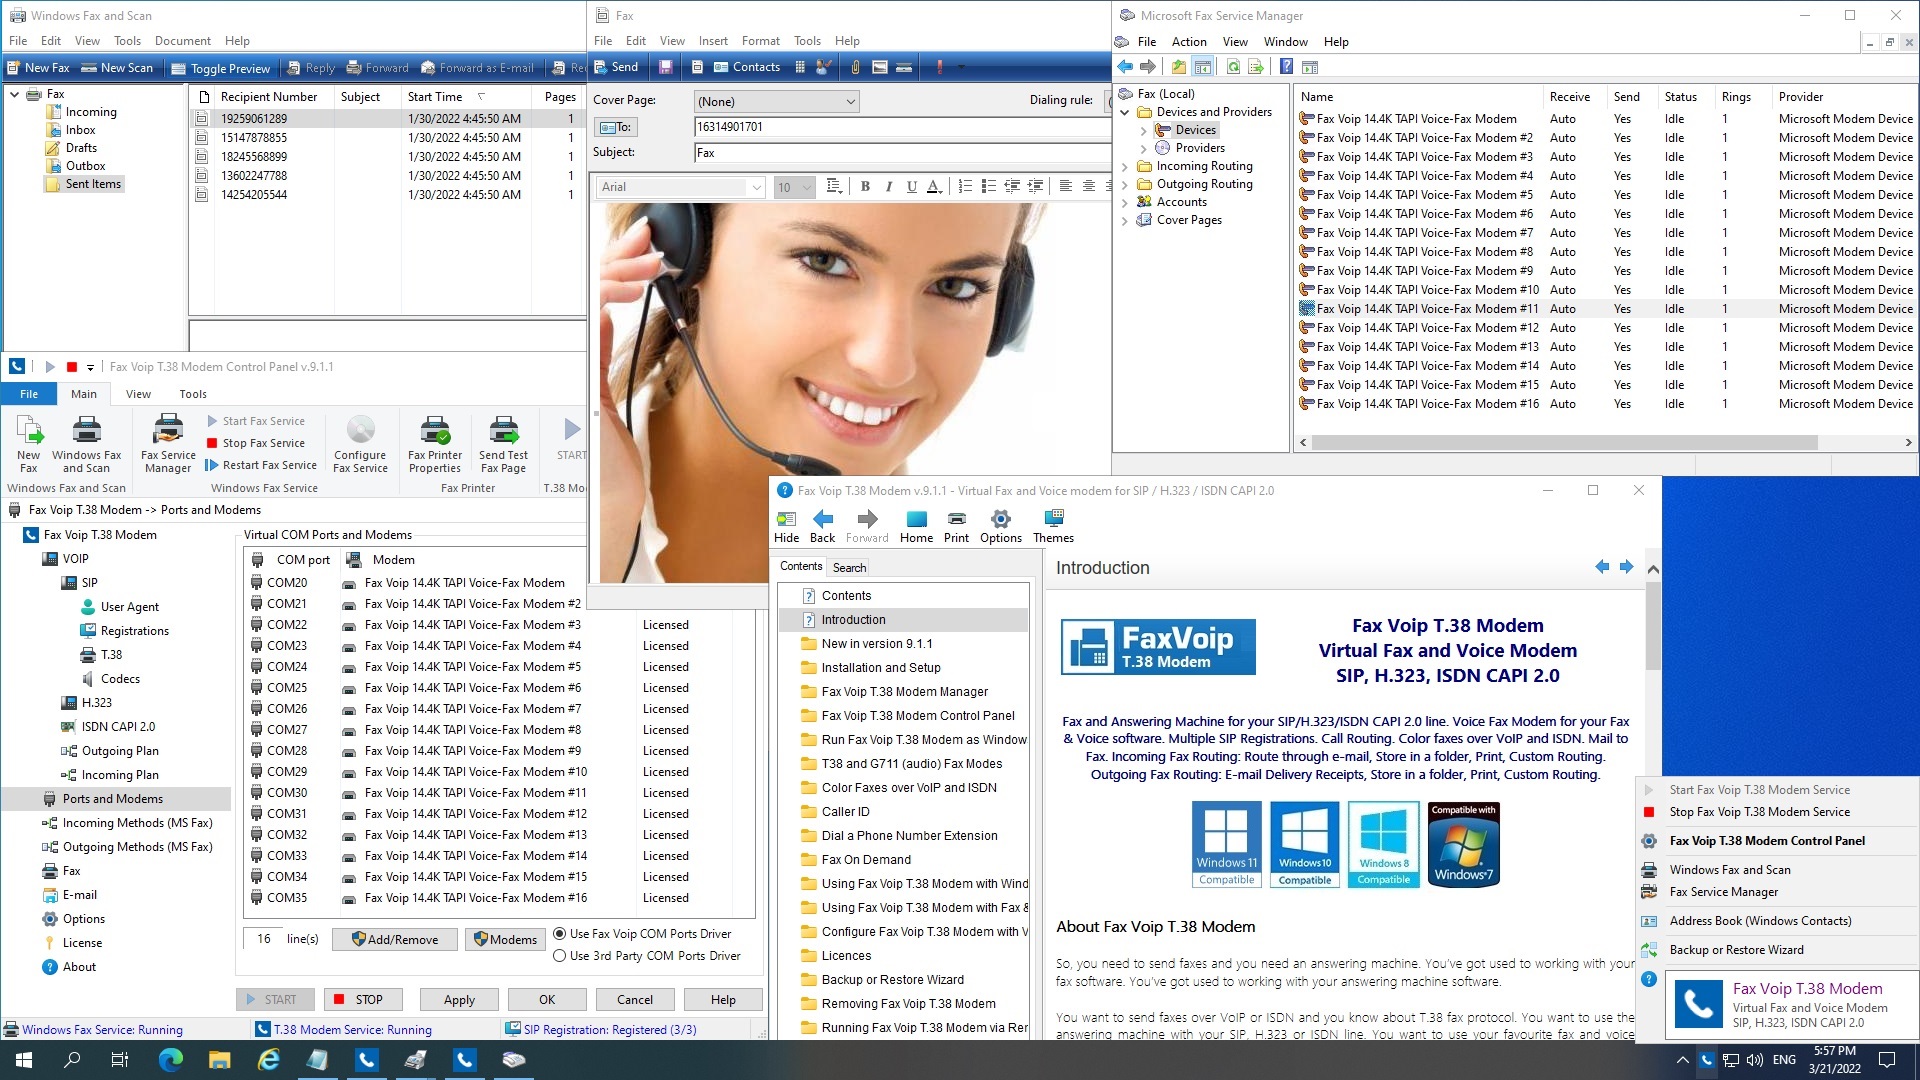
Task: Click the Print icon in help viewer
Action: click(956, 525)
